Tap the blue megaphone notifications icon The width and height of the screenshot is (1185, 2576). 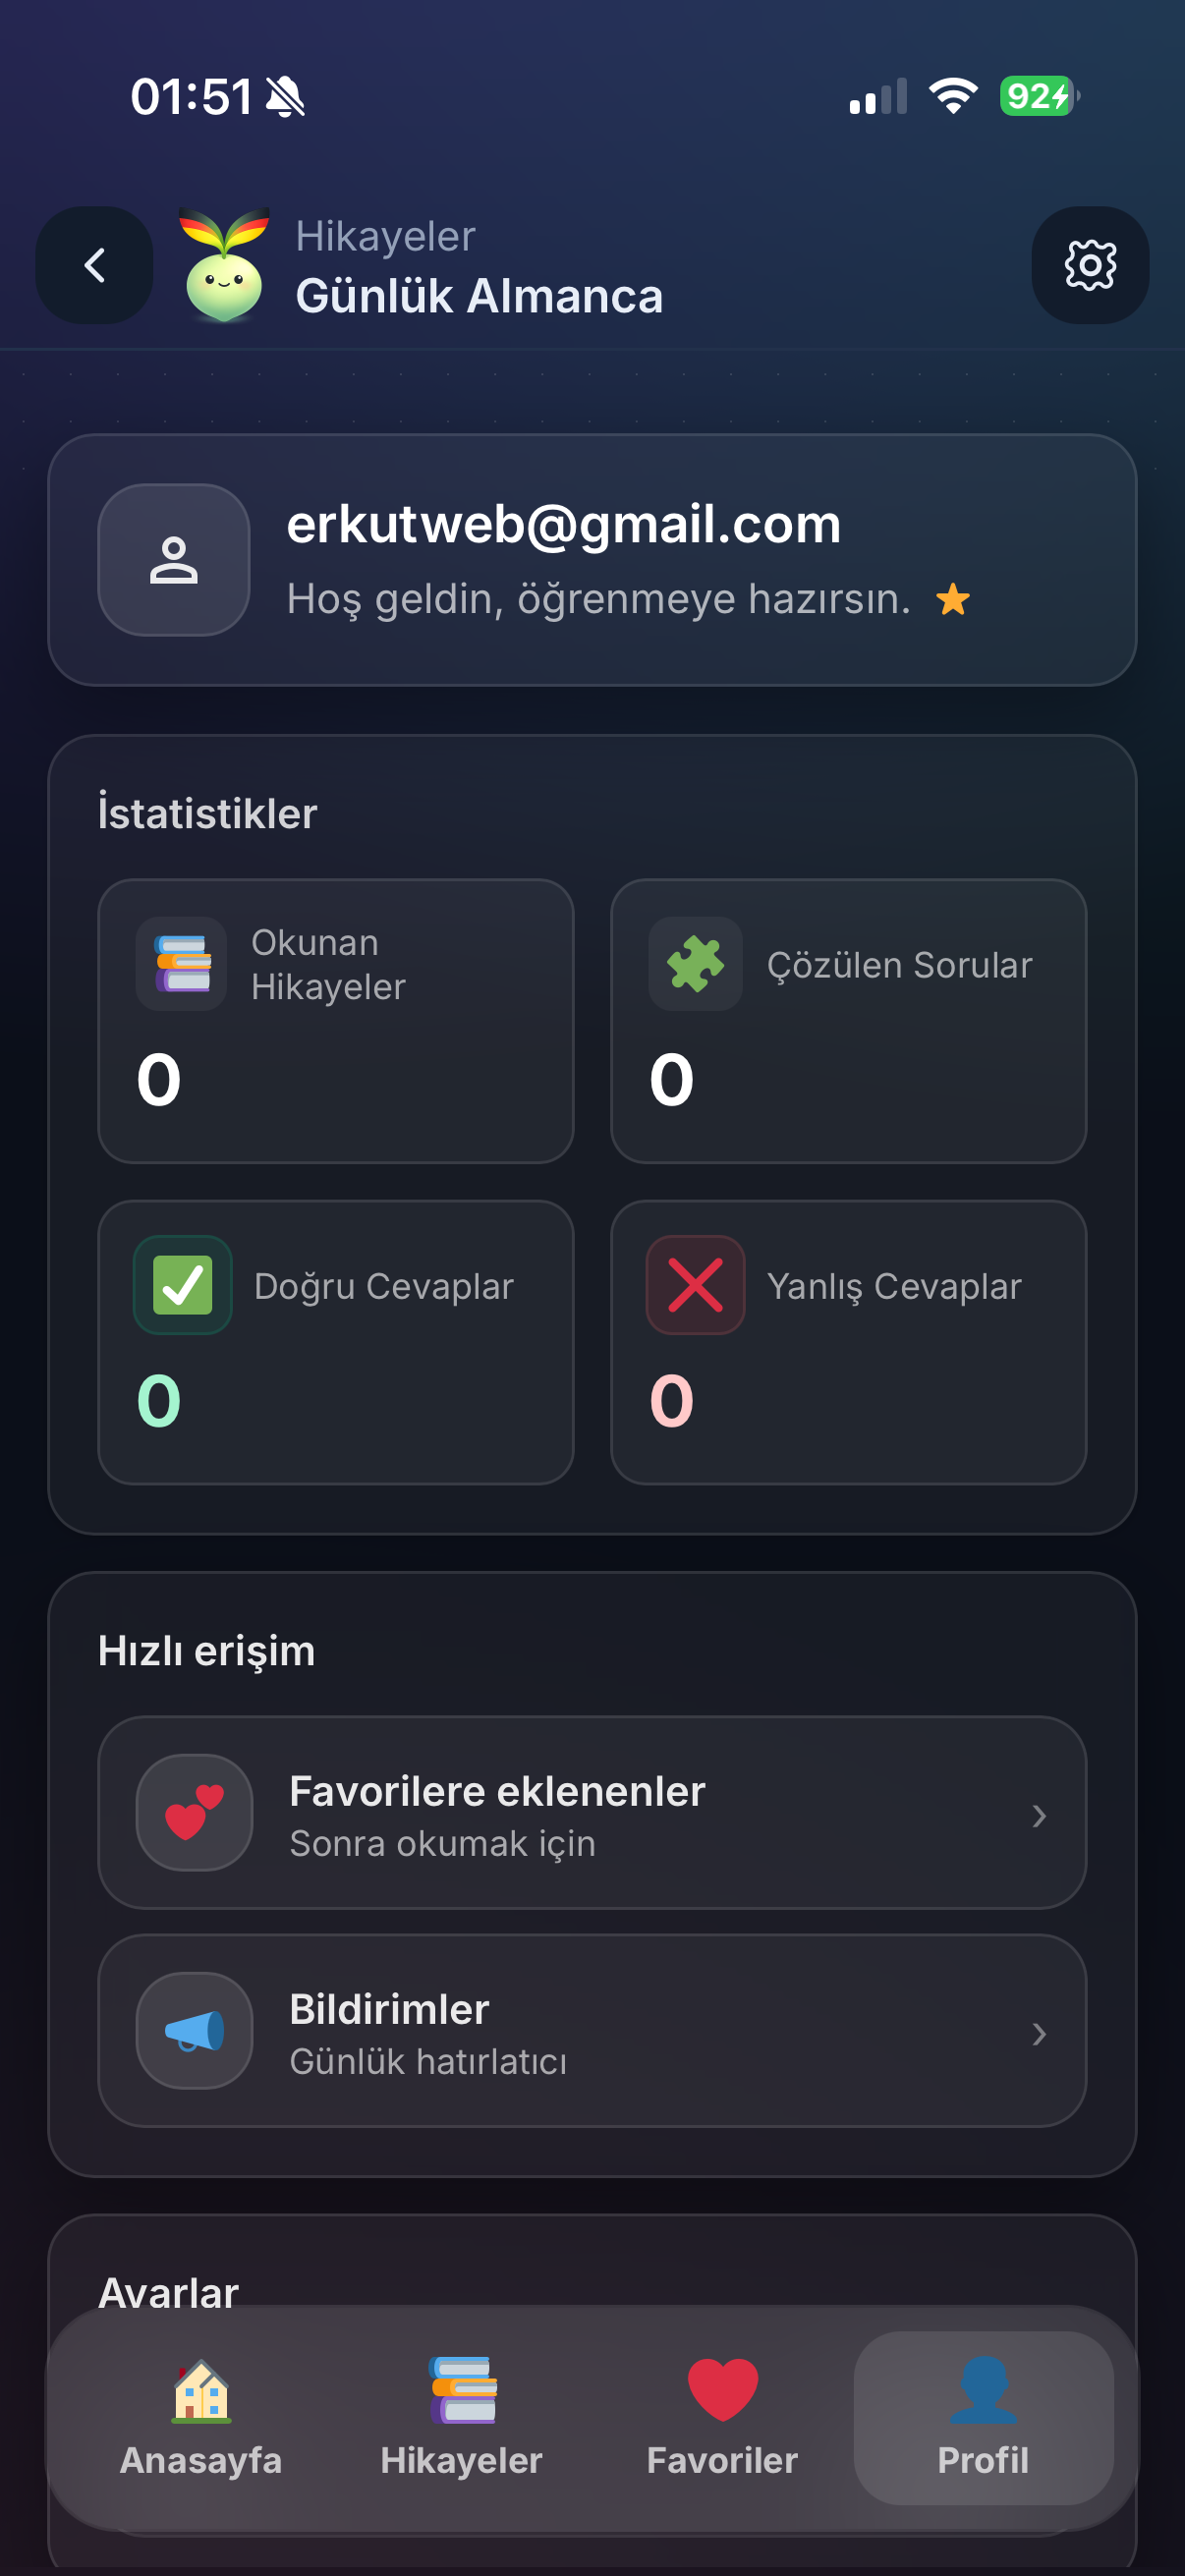point(194,2030)
